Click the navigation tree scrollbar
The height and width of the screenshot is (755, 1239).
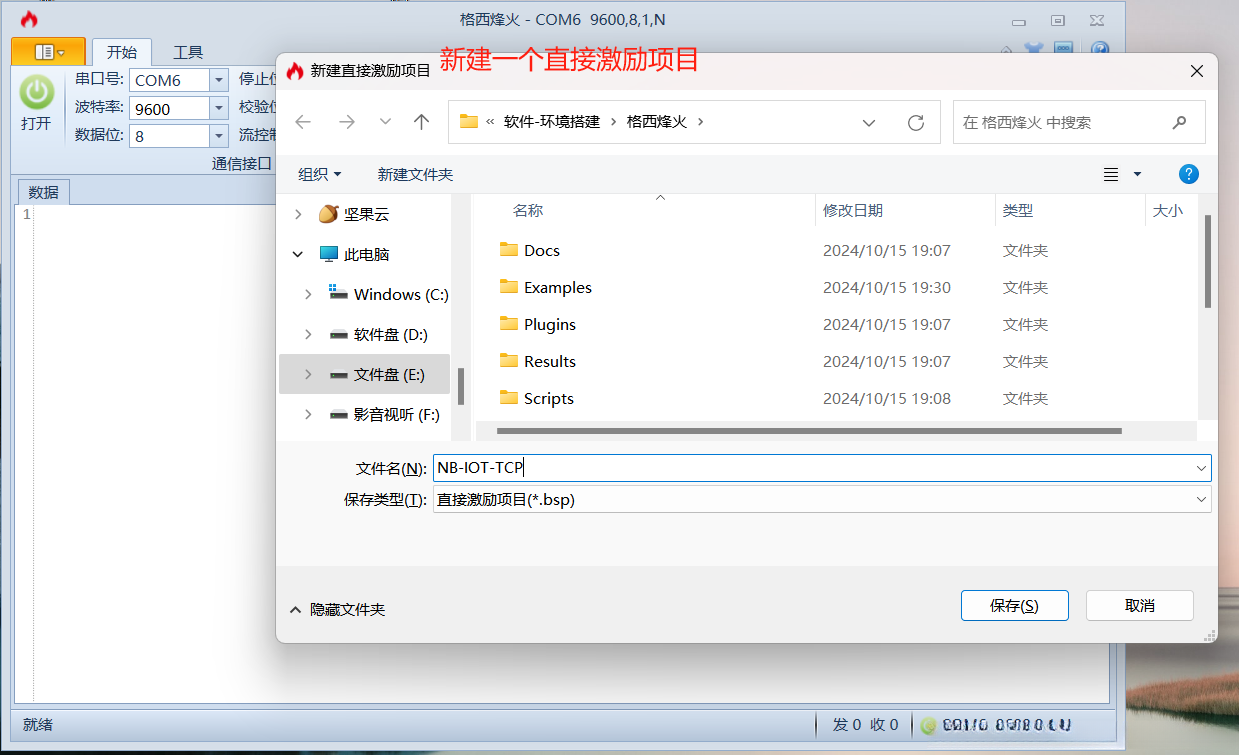(460, 386)
